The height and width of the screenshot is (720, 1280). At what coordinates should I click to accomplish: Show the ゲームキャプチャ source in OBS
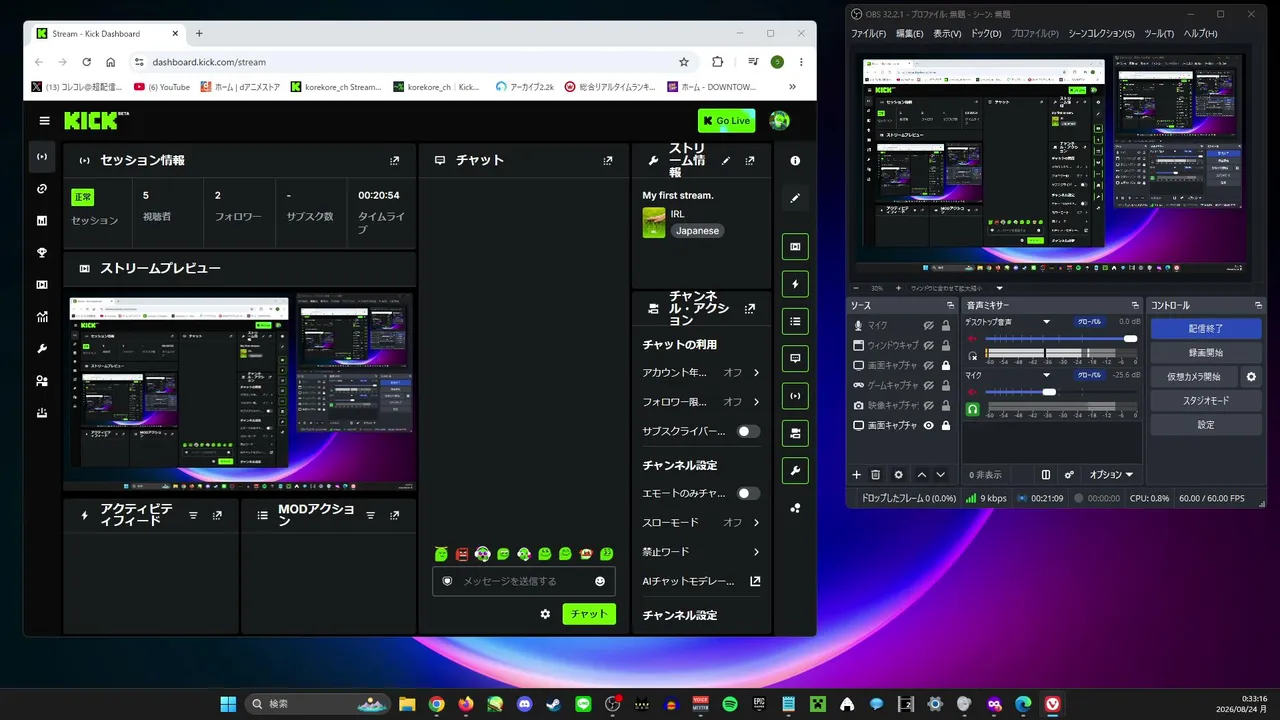tap(928, 385)
